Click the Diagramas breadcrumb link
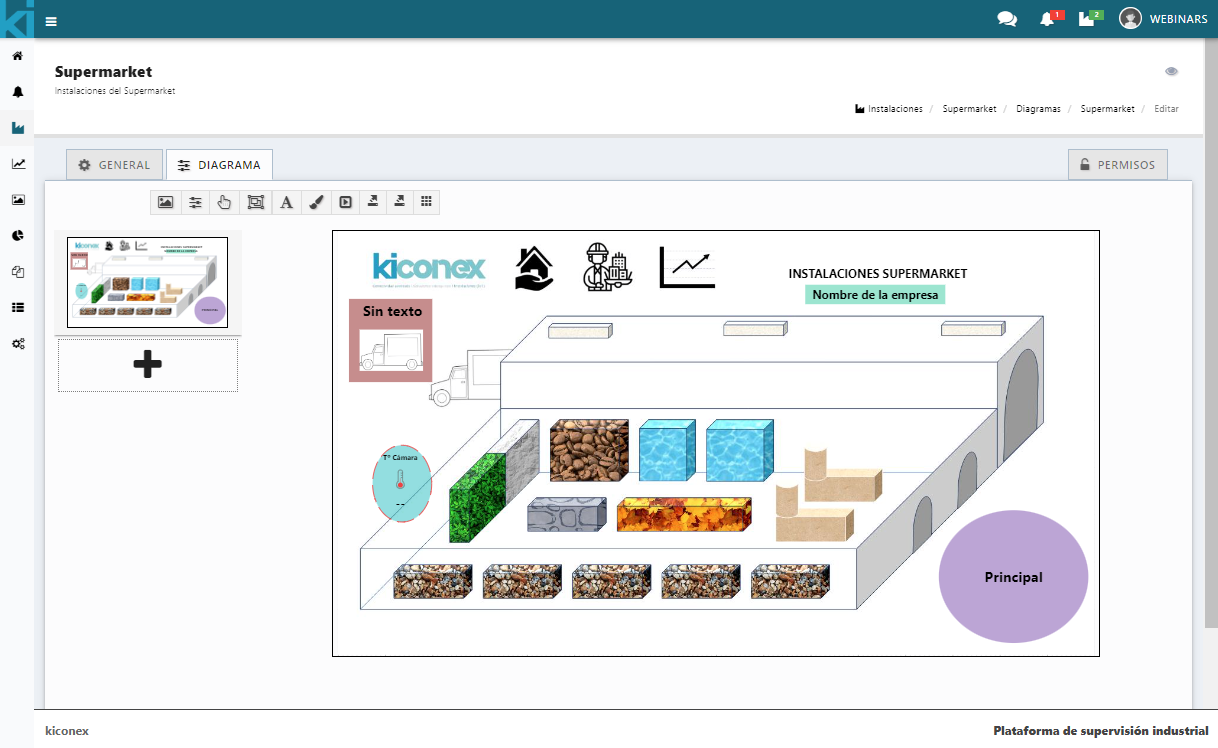The image size is (1218, 748). click(x=1038, y=108)
